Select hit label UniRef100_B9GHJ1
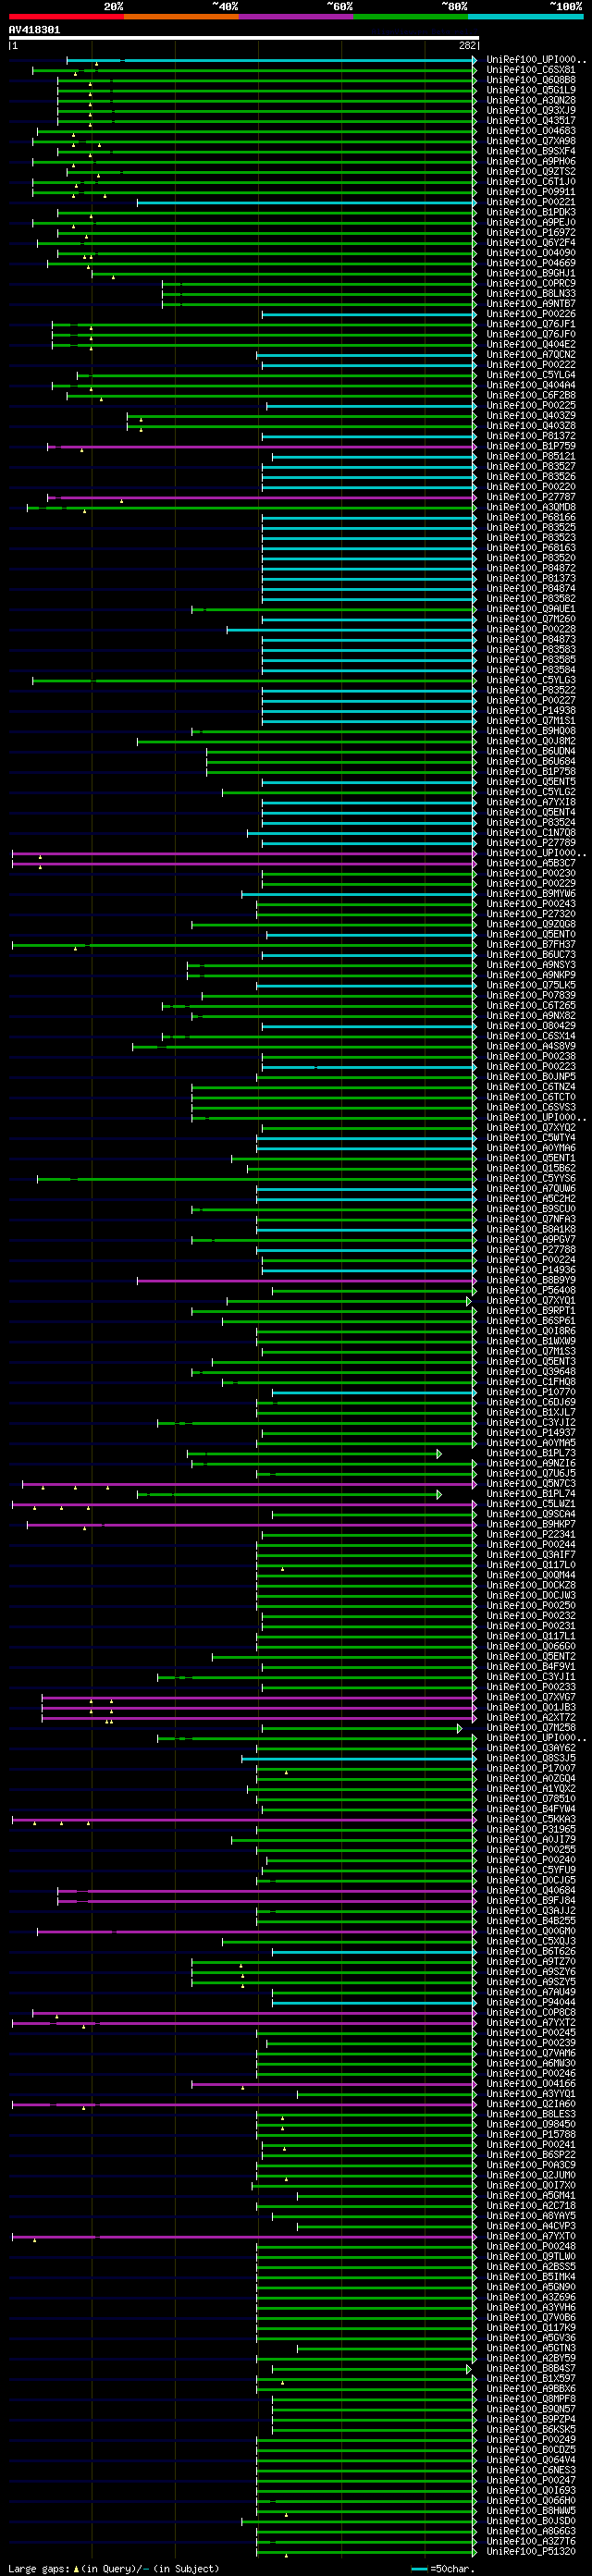592x2576 pixels. tap(531, 273)
